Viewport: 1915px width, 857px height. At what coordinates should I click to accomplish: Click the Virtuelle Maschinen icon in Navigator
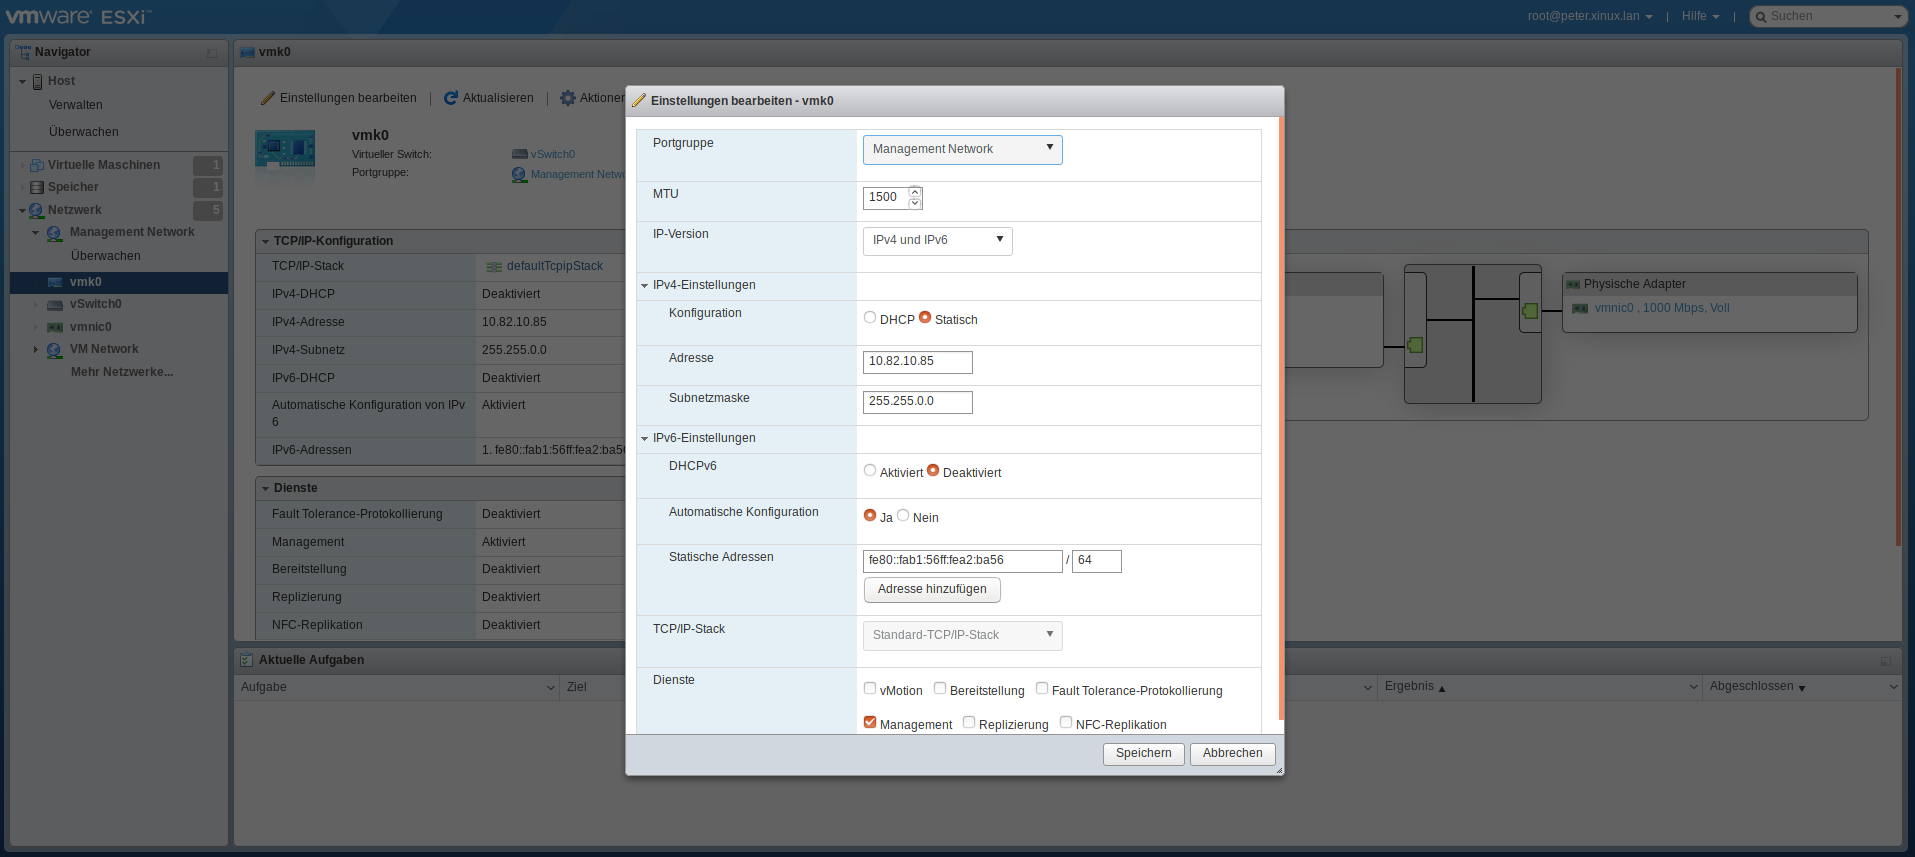[x=37, y=165]
